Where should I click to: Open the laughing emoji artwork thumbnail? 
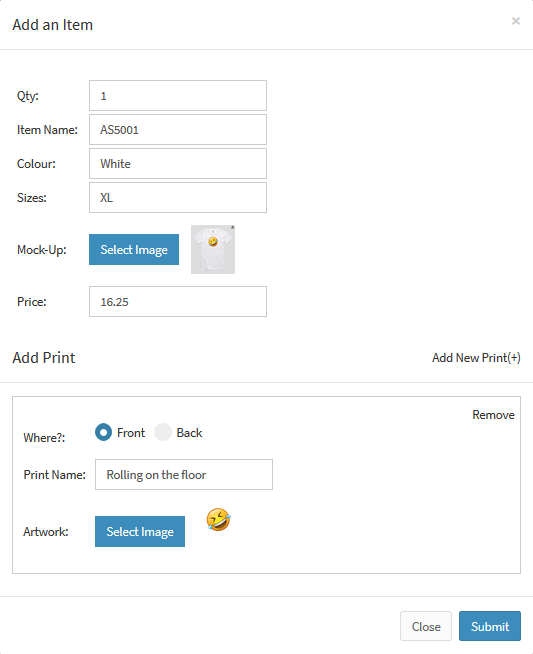tap(219, 520)
